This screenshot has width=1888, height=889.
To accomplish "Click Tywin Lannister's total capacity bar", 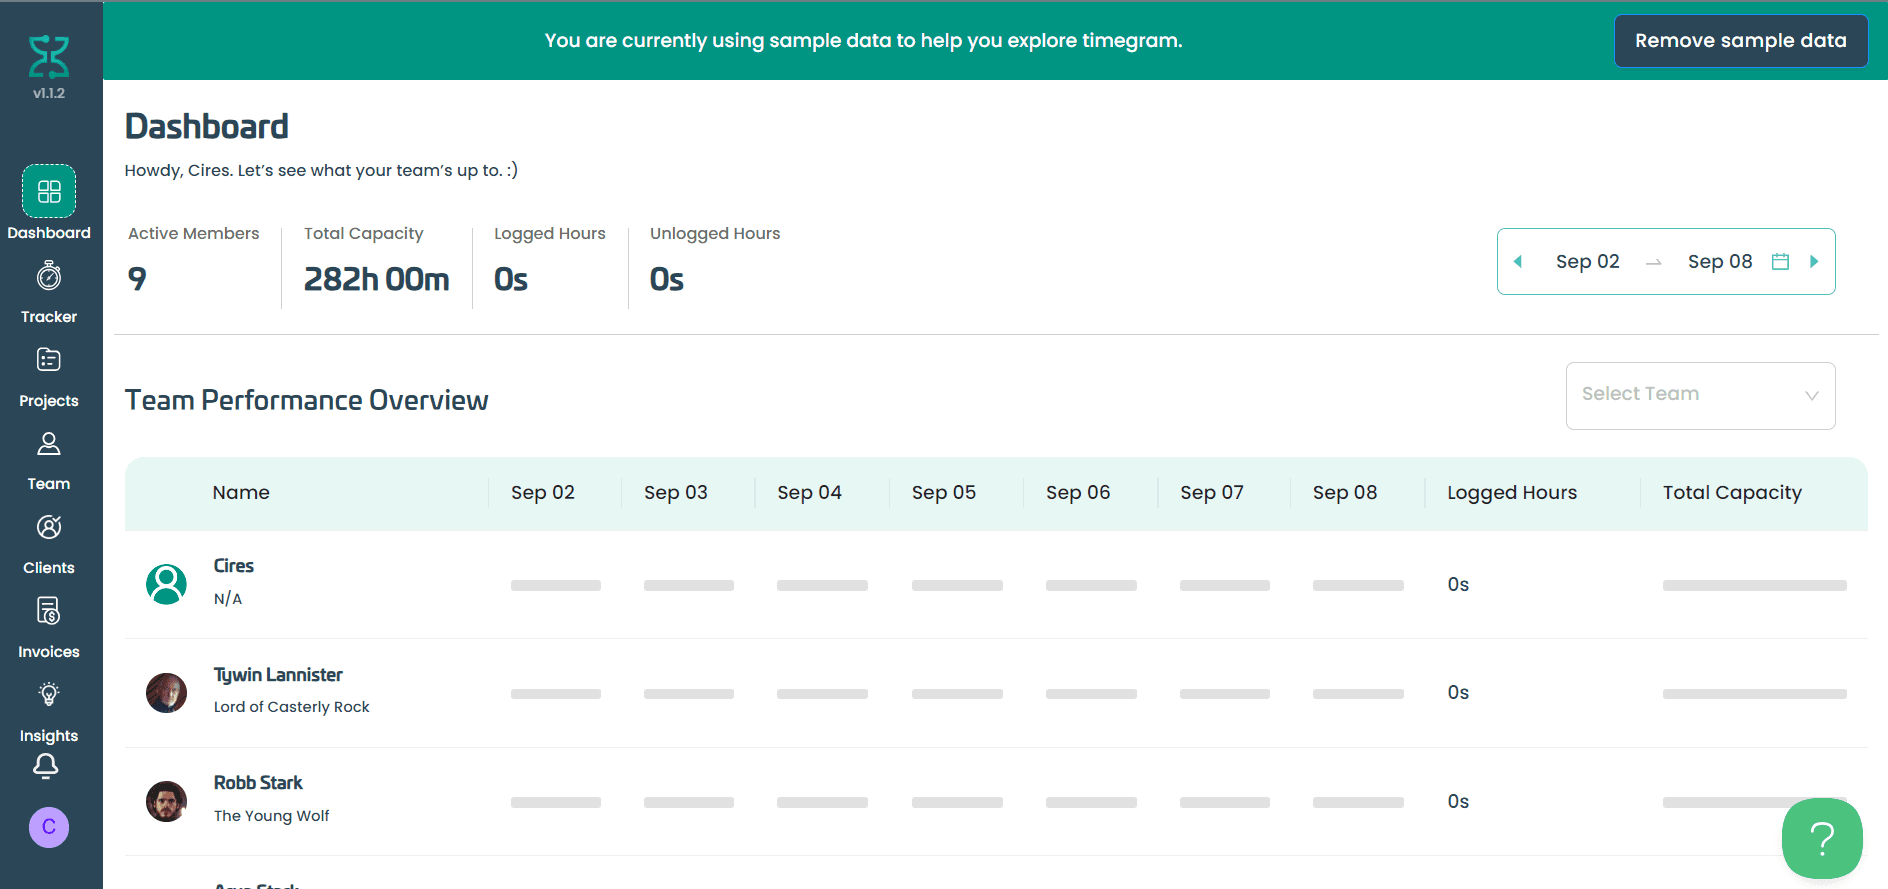I will tap(1754, 693).
